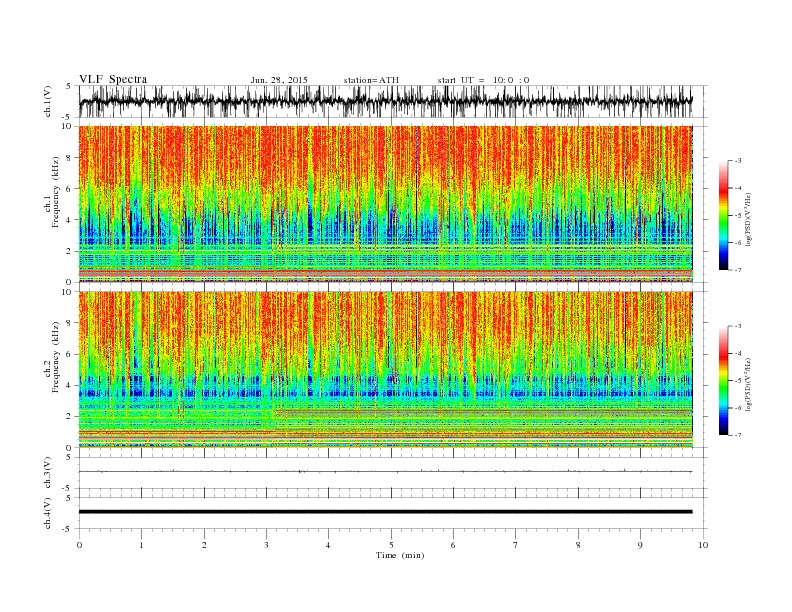Click the "ch.1(V)" axis label
Screen dimensions: 792x612
point(48,101)
